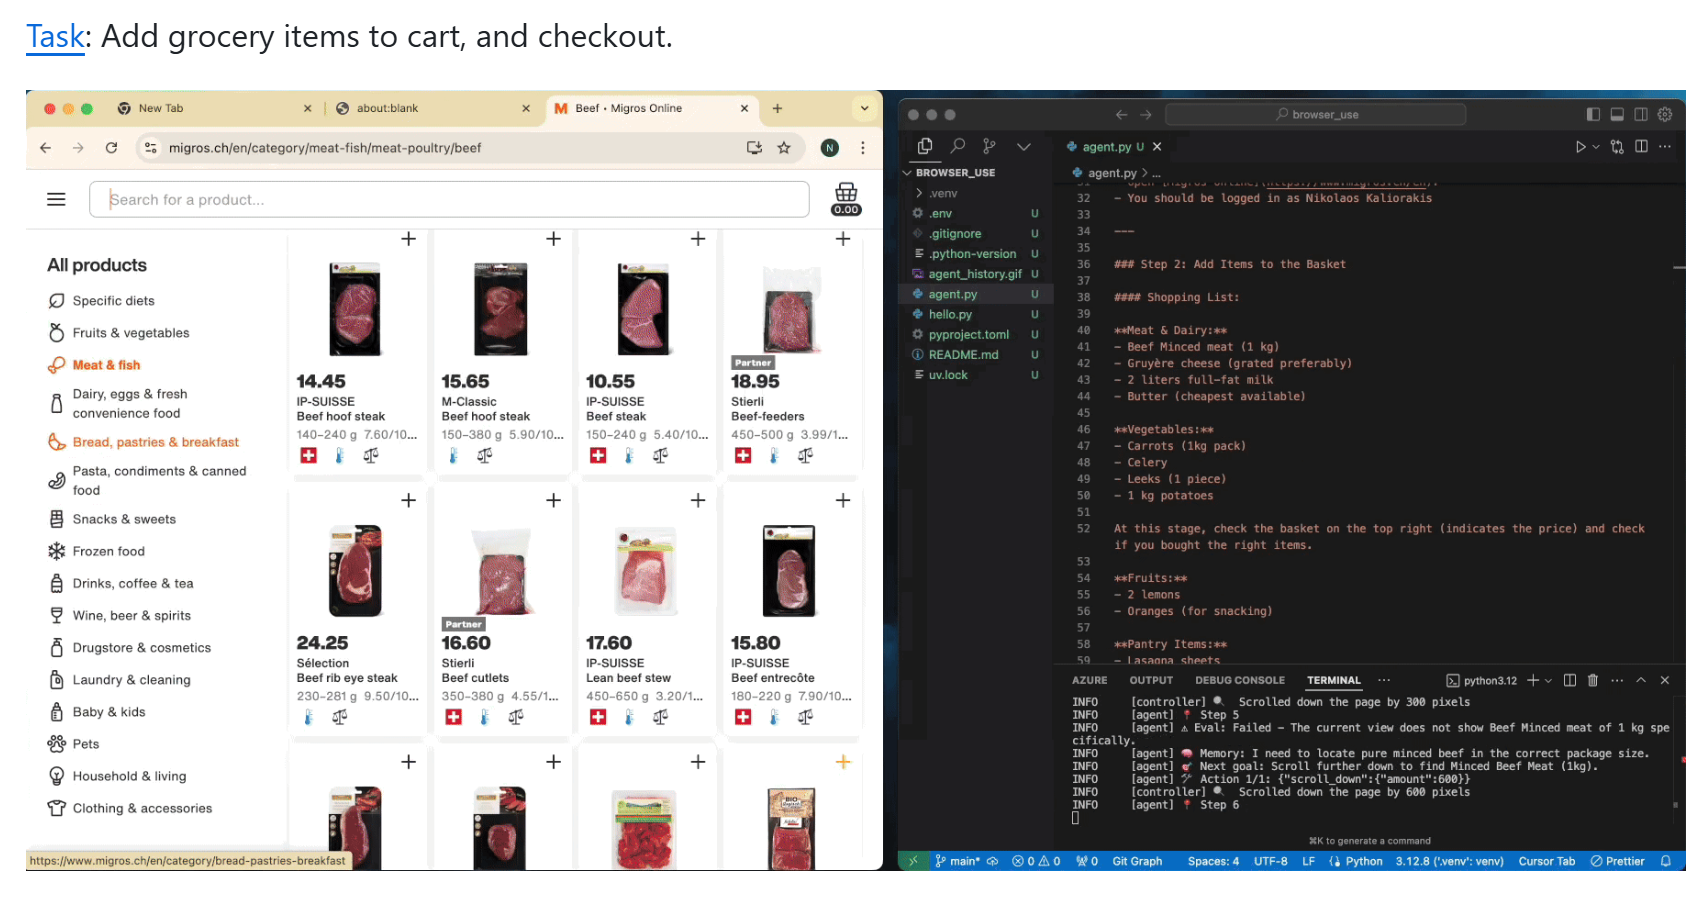This screenshot has height=897, width=1692.
Task: Click the Spaces: 4 indentation setting
Action: [1213, 861]
